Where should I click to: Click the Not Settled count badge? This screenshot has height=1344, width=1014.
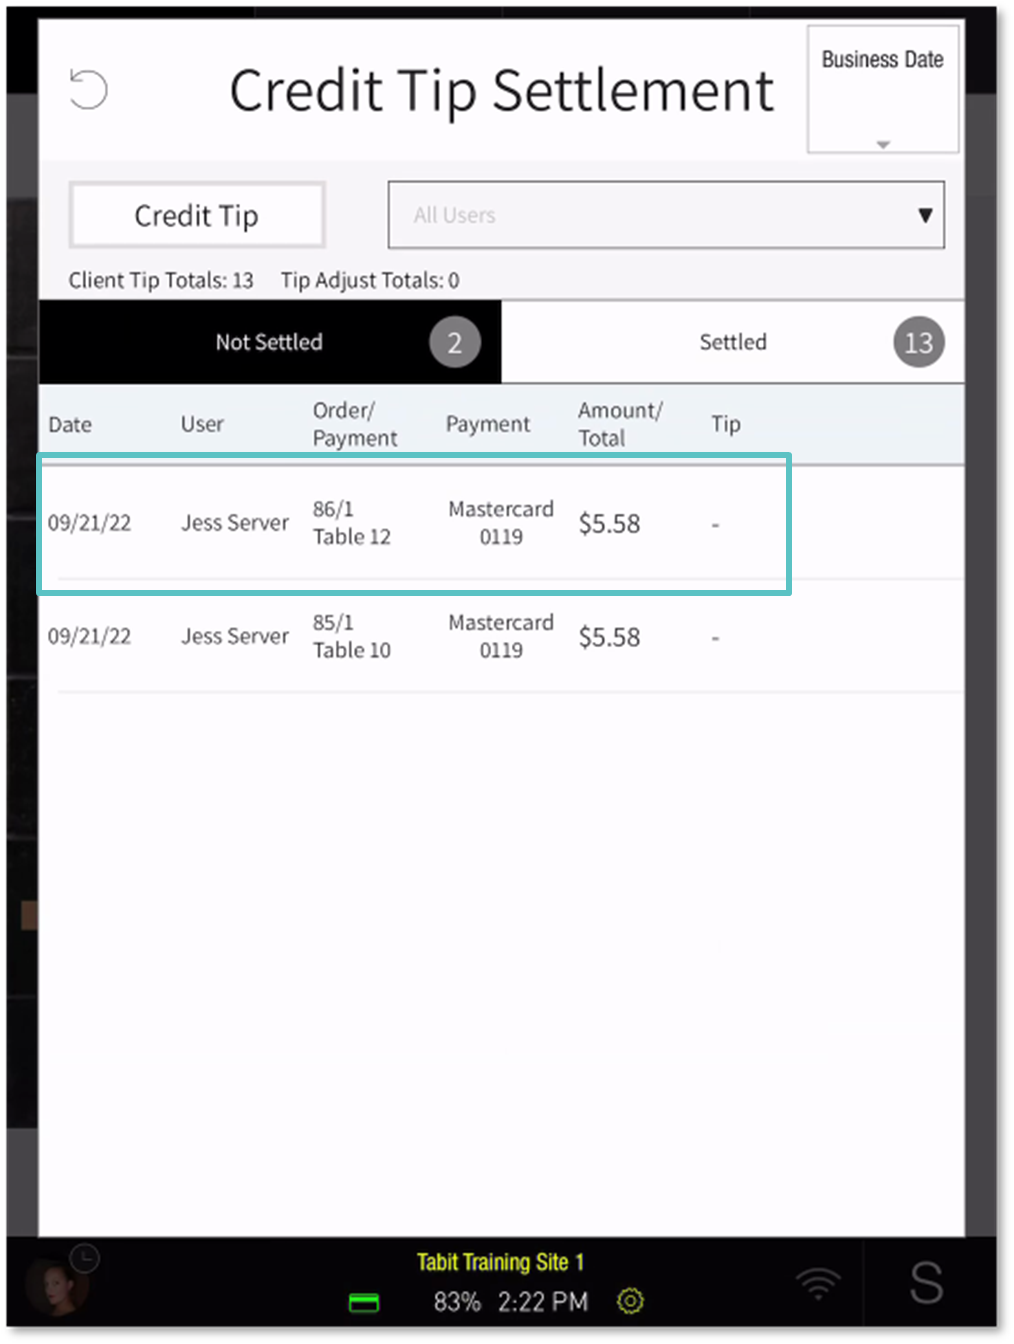455,343
